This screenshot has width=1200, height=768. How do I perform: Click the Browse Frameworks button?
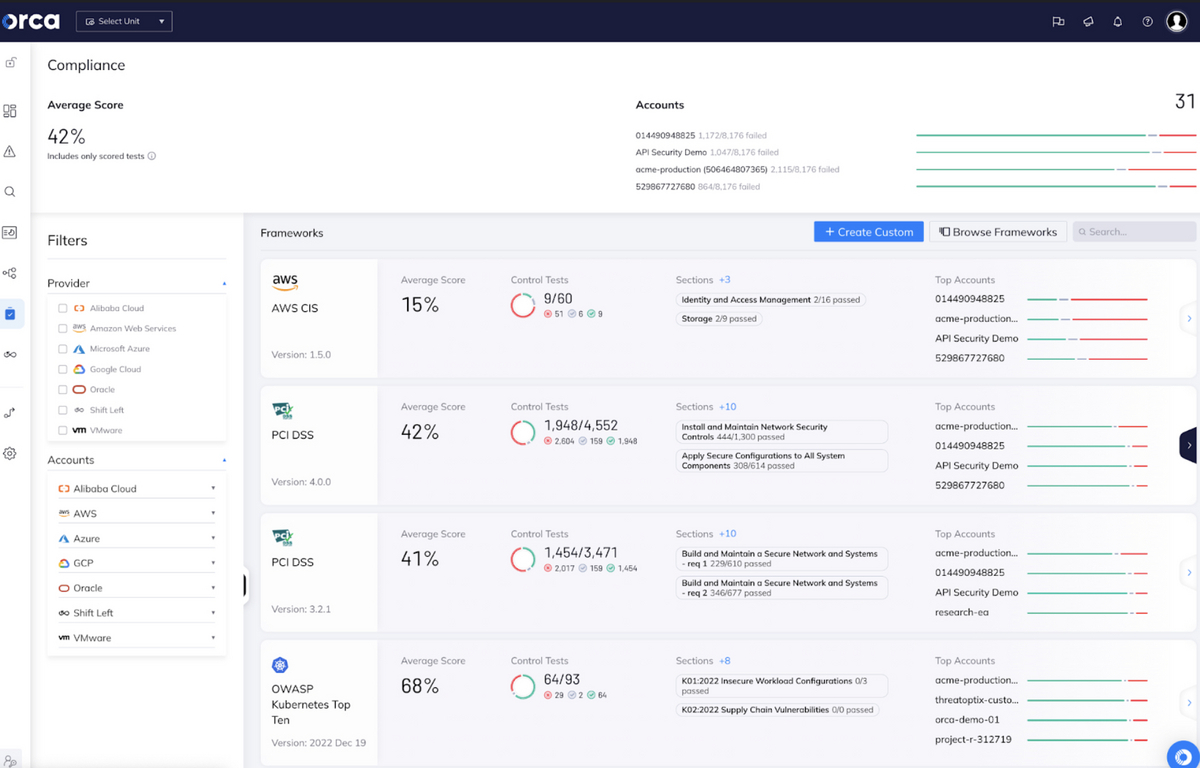[x=997, y=231]
